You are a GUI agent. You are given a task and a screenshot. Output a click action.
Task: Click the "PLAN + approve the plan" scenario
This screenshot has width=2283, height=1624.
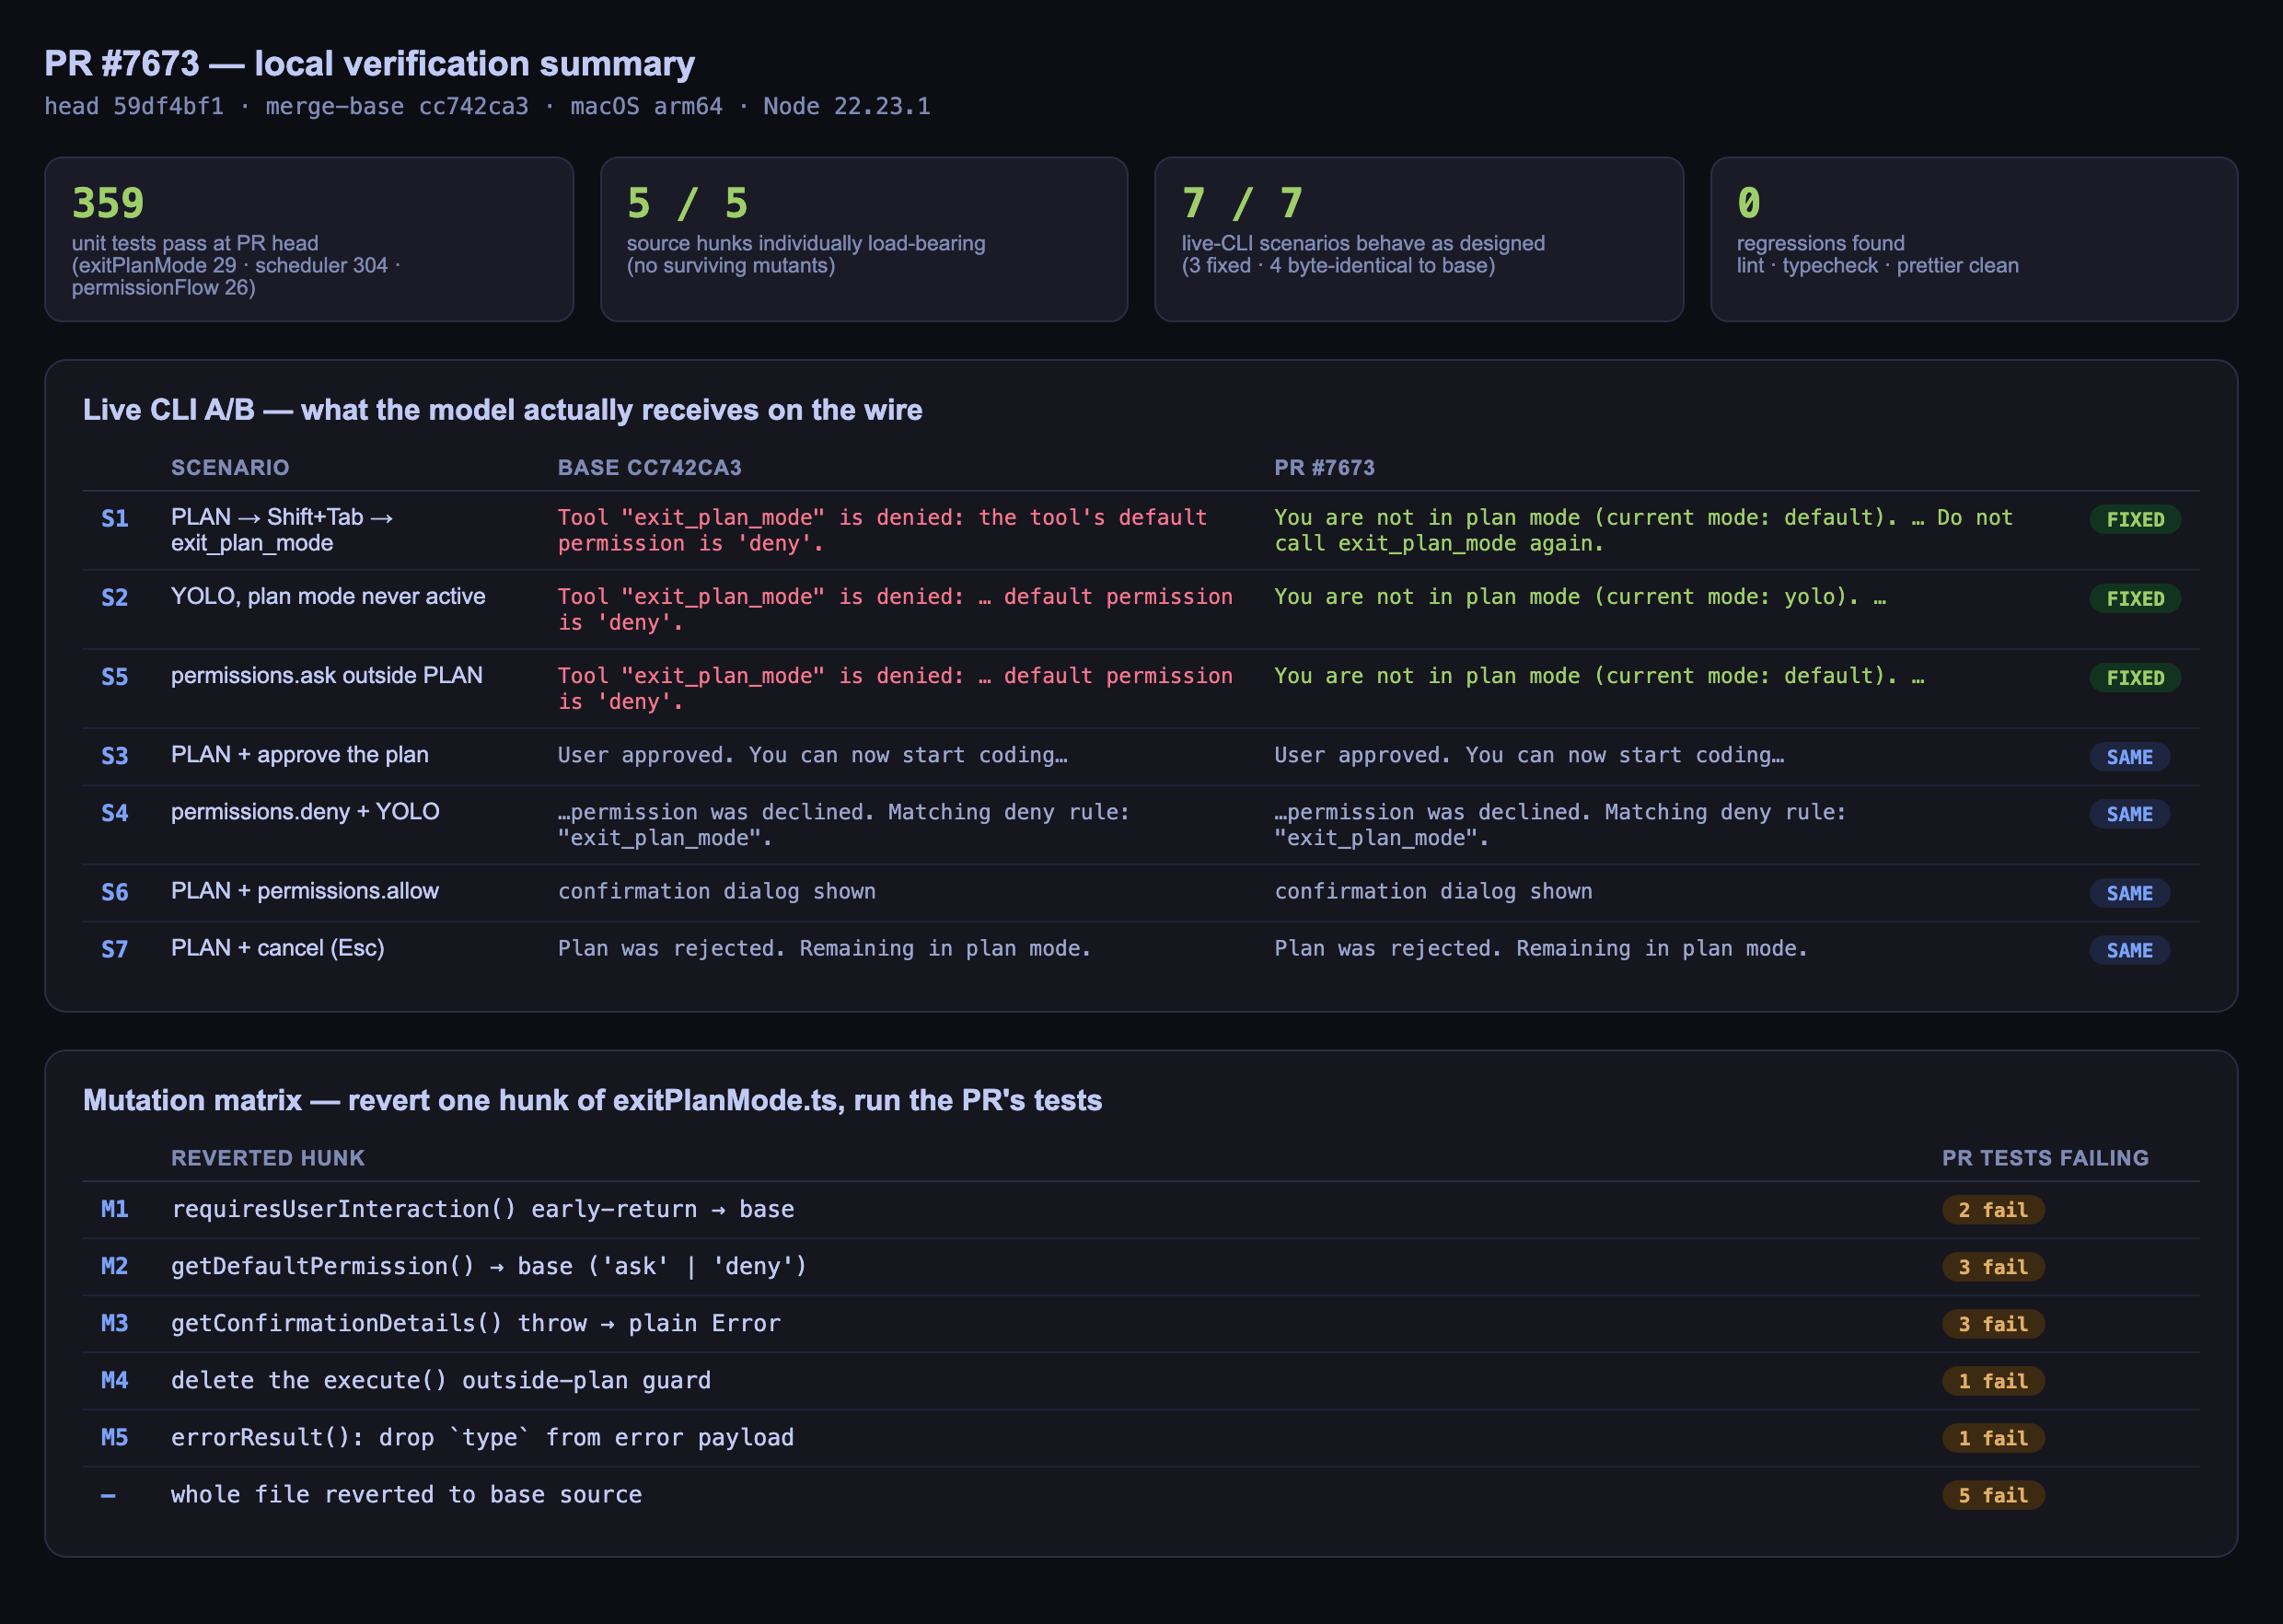pyautogui.click(x=300, y=755)
